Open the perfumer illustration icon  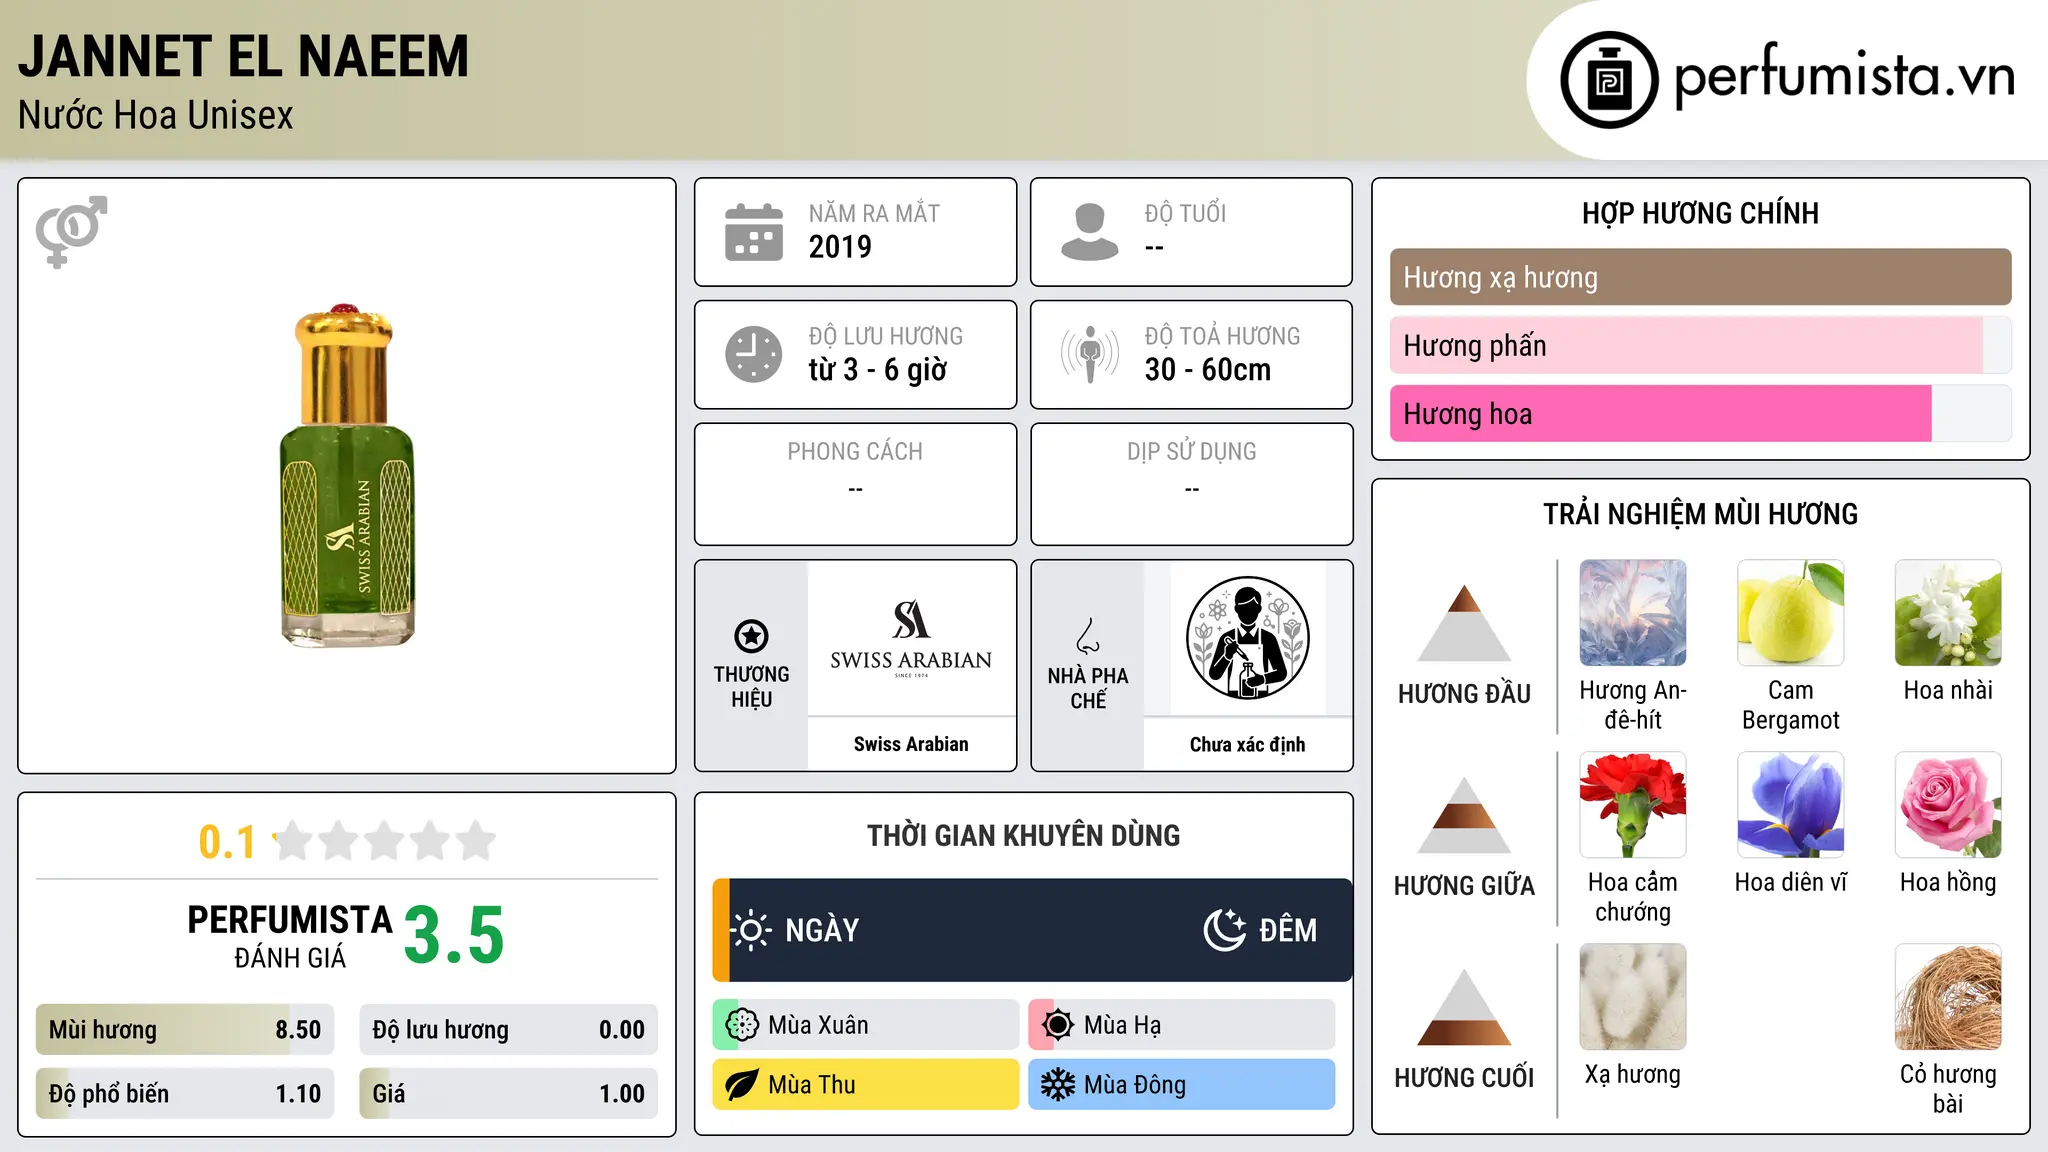coord(1247,638)
